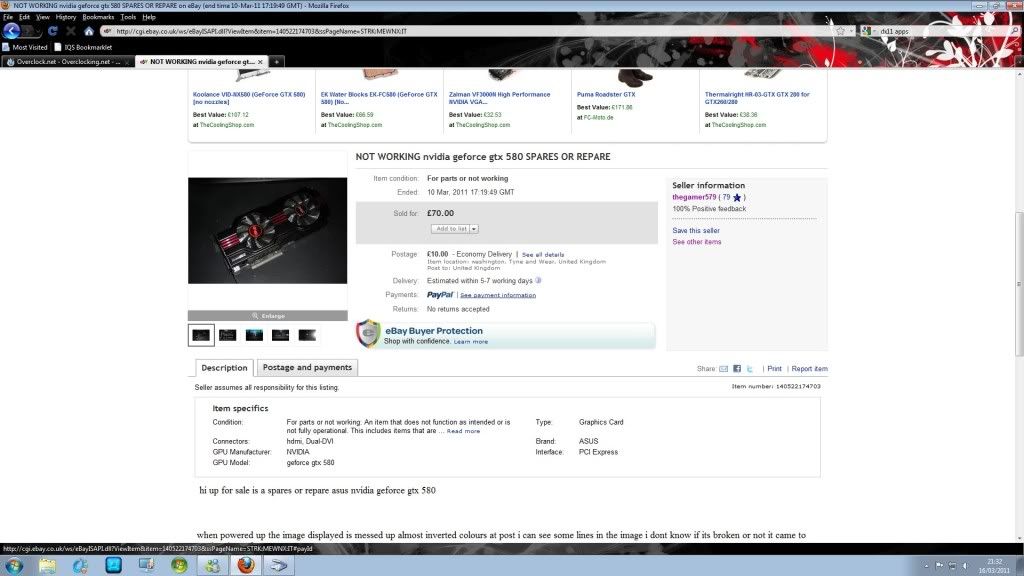Click Learn more under Buyer Protection
Screen dimensions: 1024x576
(471, 342)
